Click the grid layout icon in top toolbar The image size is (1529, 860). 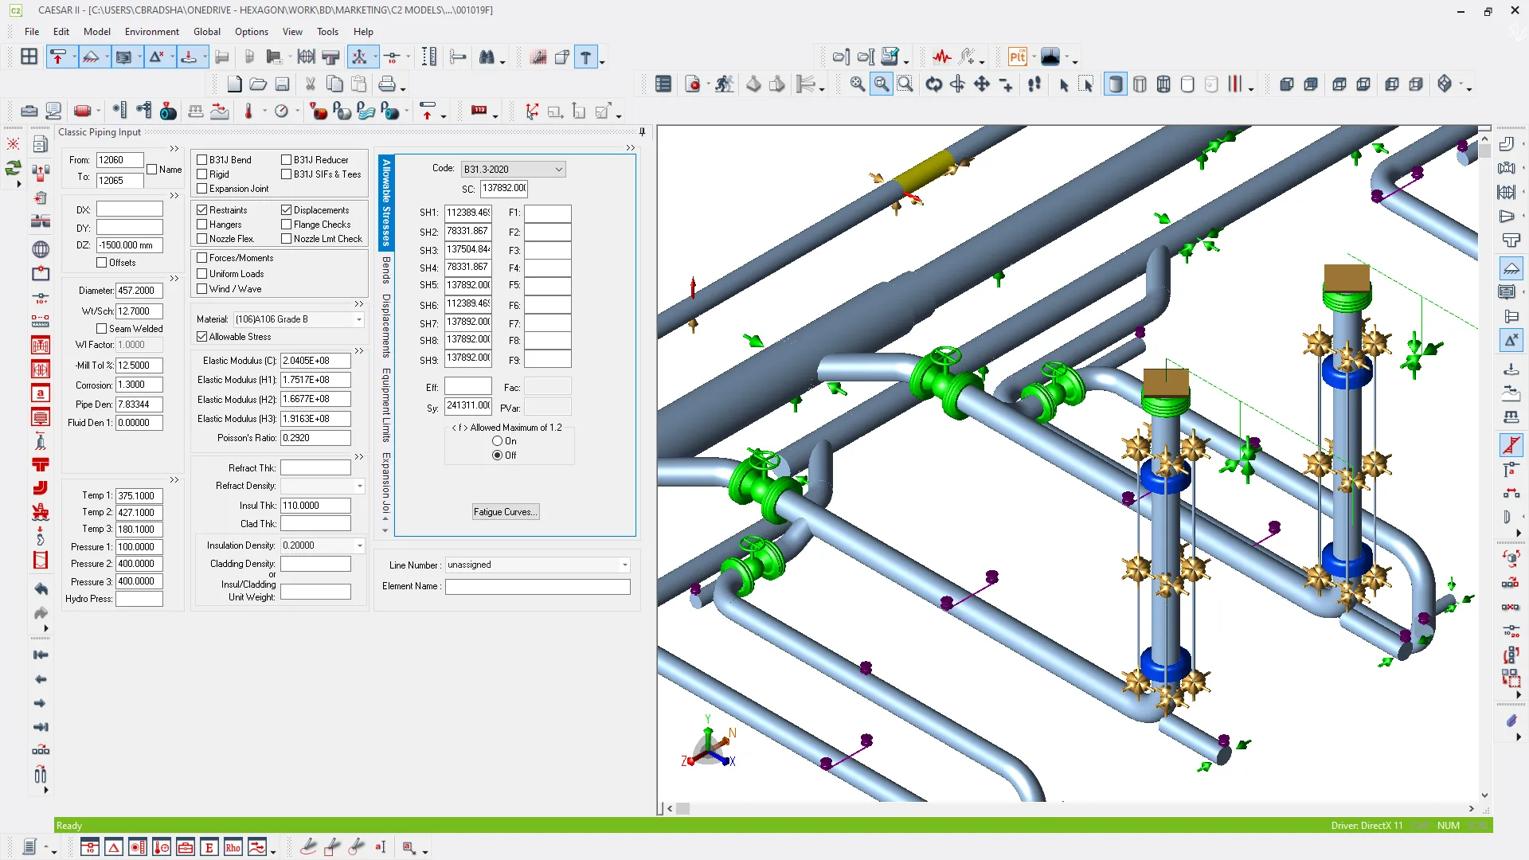(x=29, y=57)
